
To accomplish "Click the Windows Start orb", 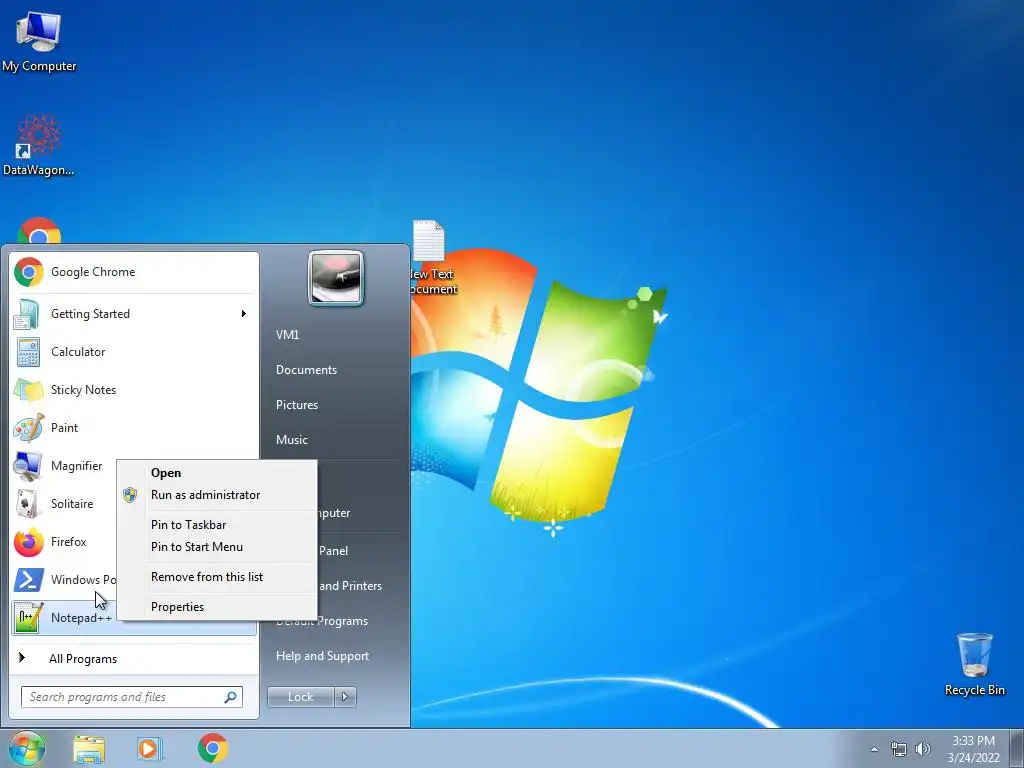I will pos(27,748).
